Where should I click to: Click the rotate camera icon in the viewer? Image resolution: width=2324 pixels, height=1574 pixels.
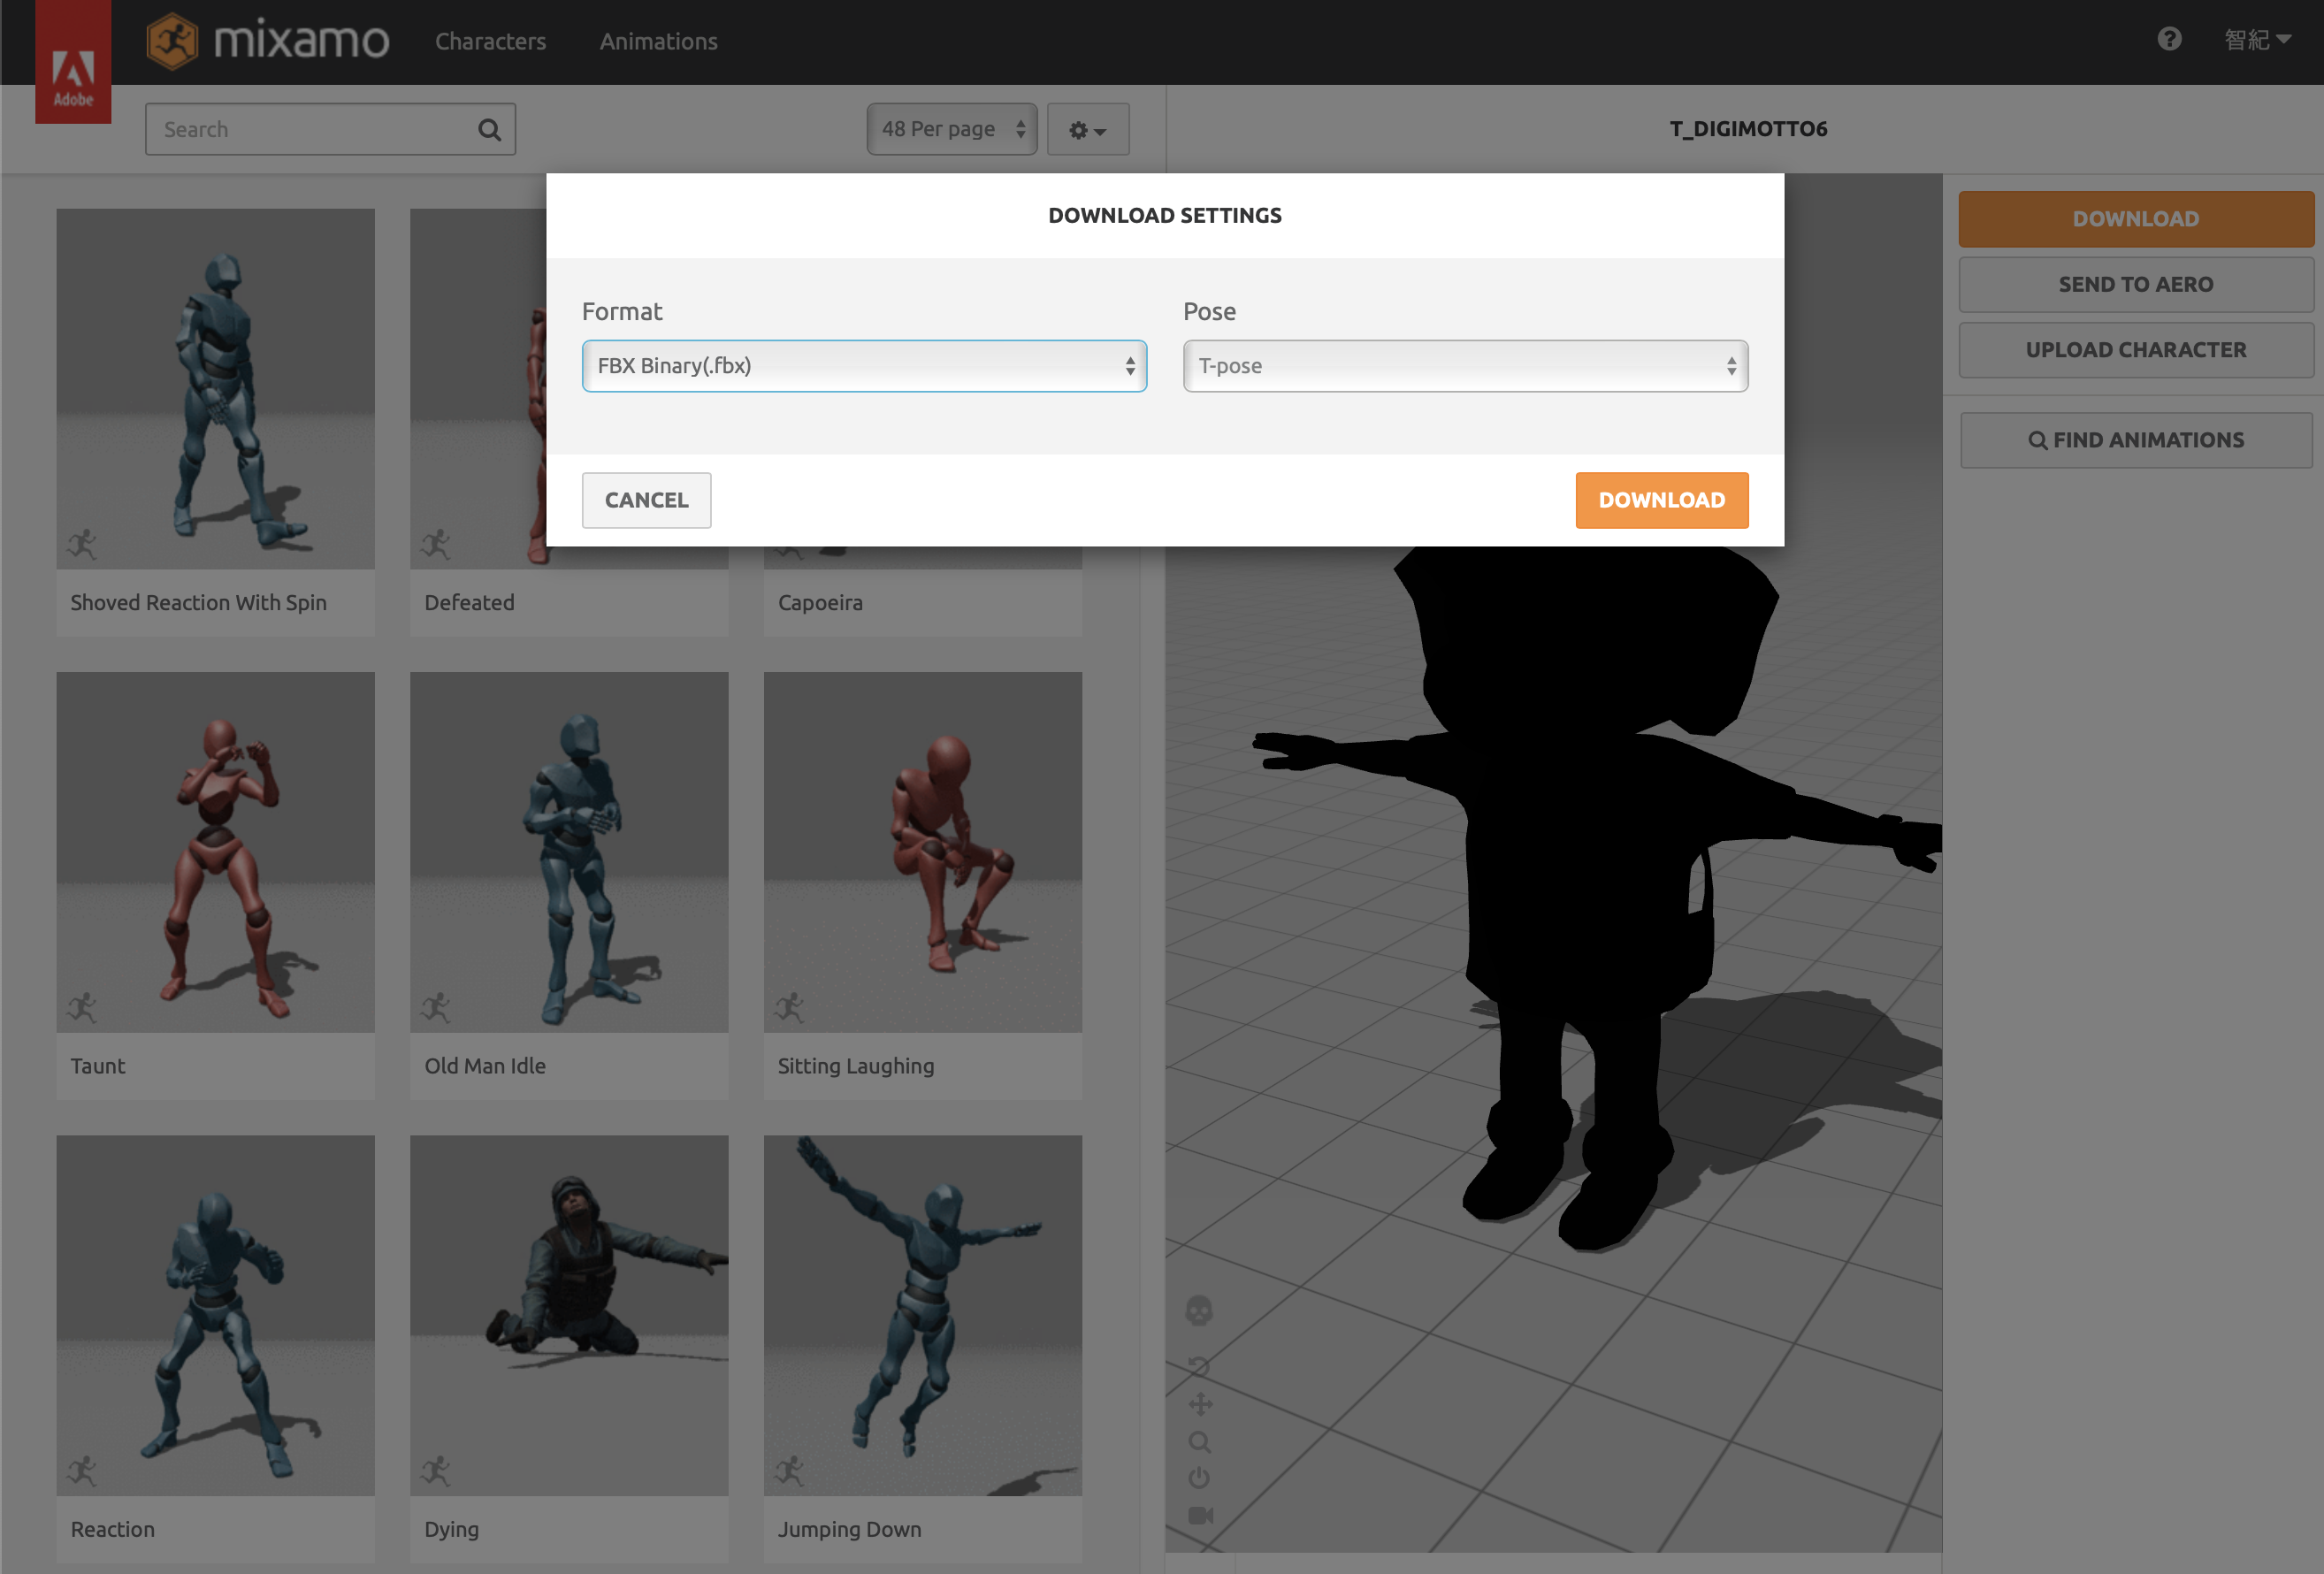(1199, 1366)
